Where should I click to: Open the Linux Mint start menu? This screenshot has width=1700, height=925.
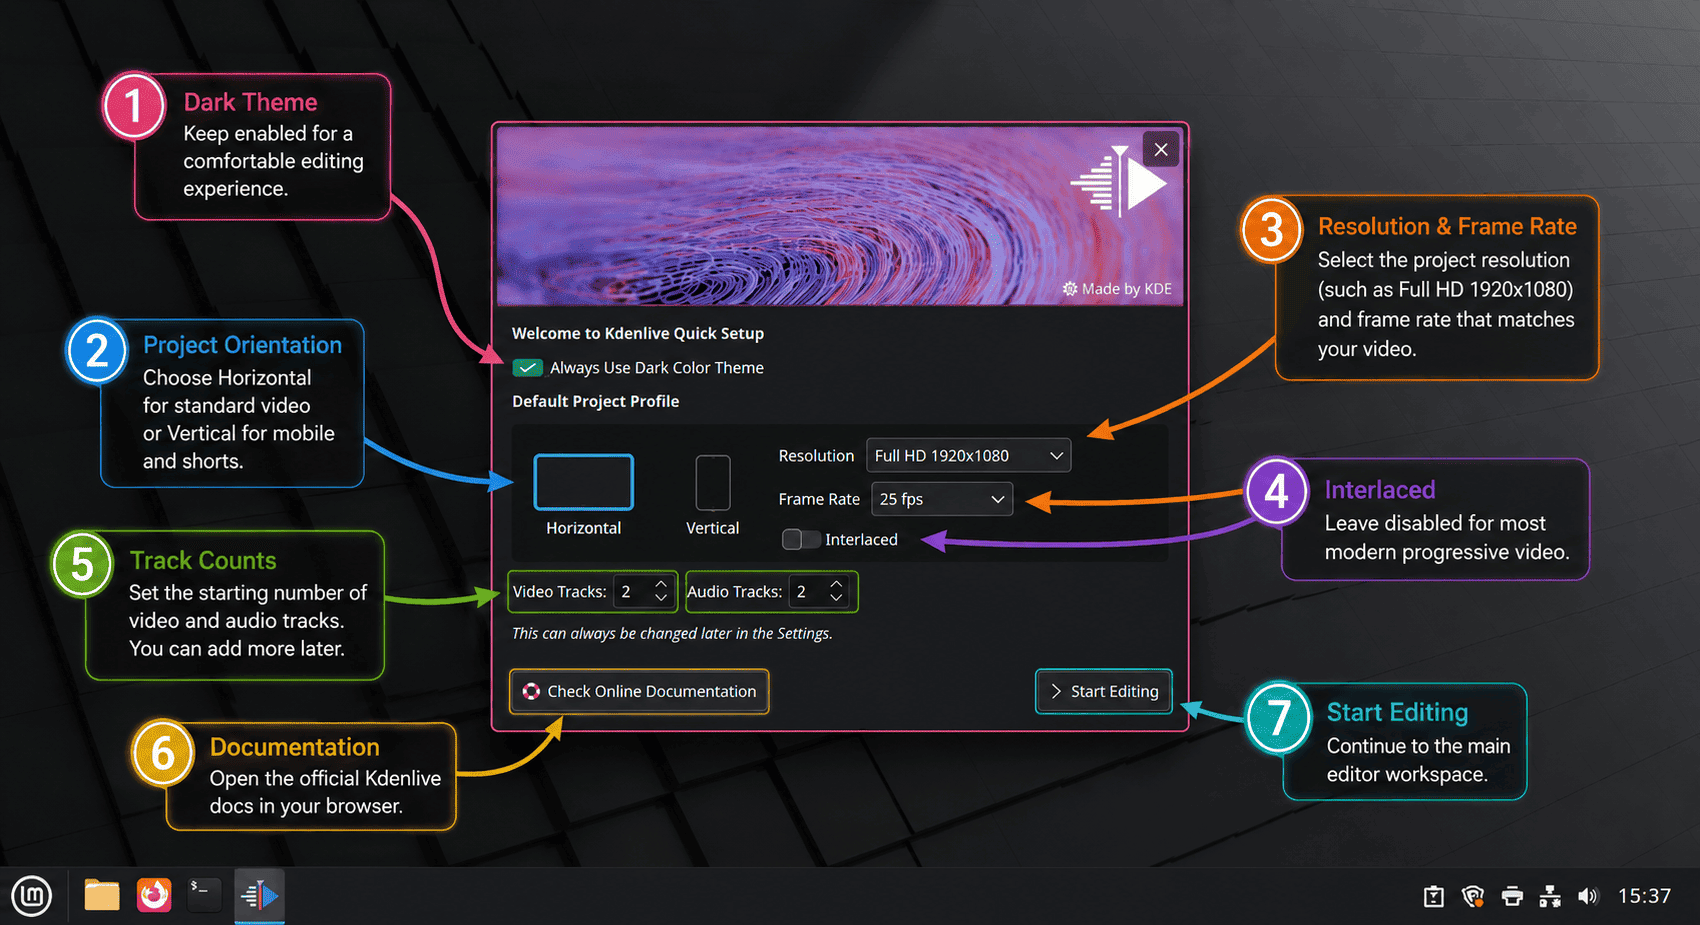point(31,895)
